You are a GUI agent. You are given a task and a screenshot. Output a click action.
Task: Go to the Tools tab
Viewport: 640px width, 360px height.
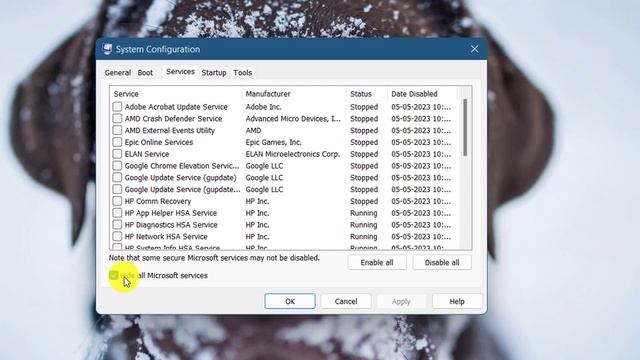click(x=242, y=73)
